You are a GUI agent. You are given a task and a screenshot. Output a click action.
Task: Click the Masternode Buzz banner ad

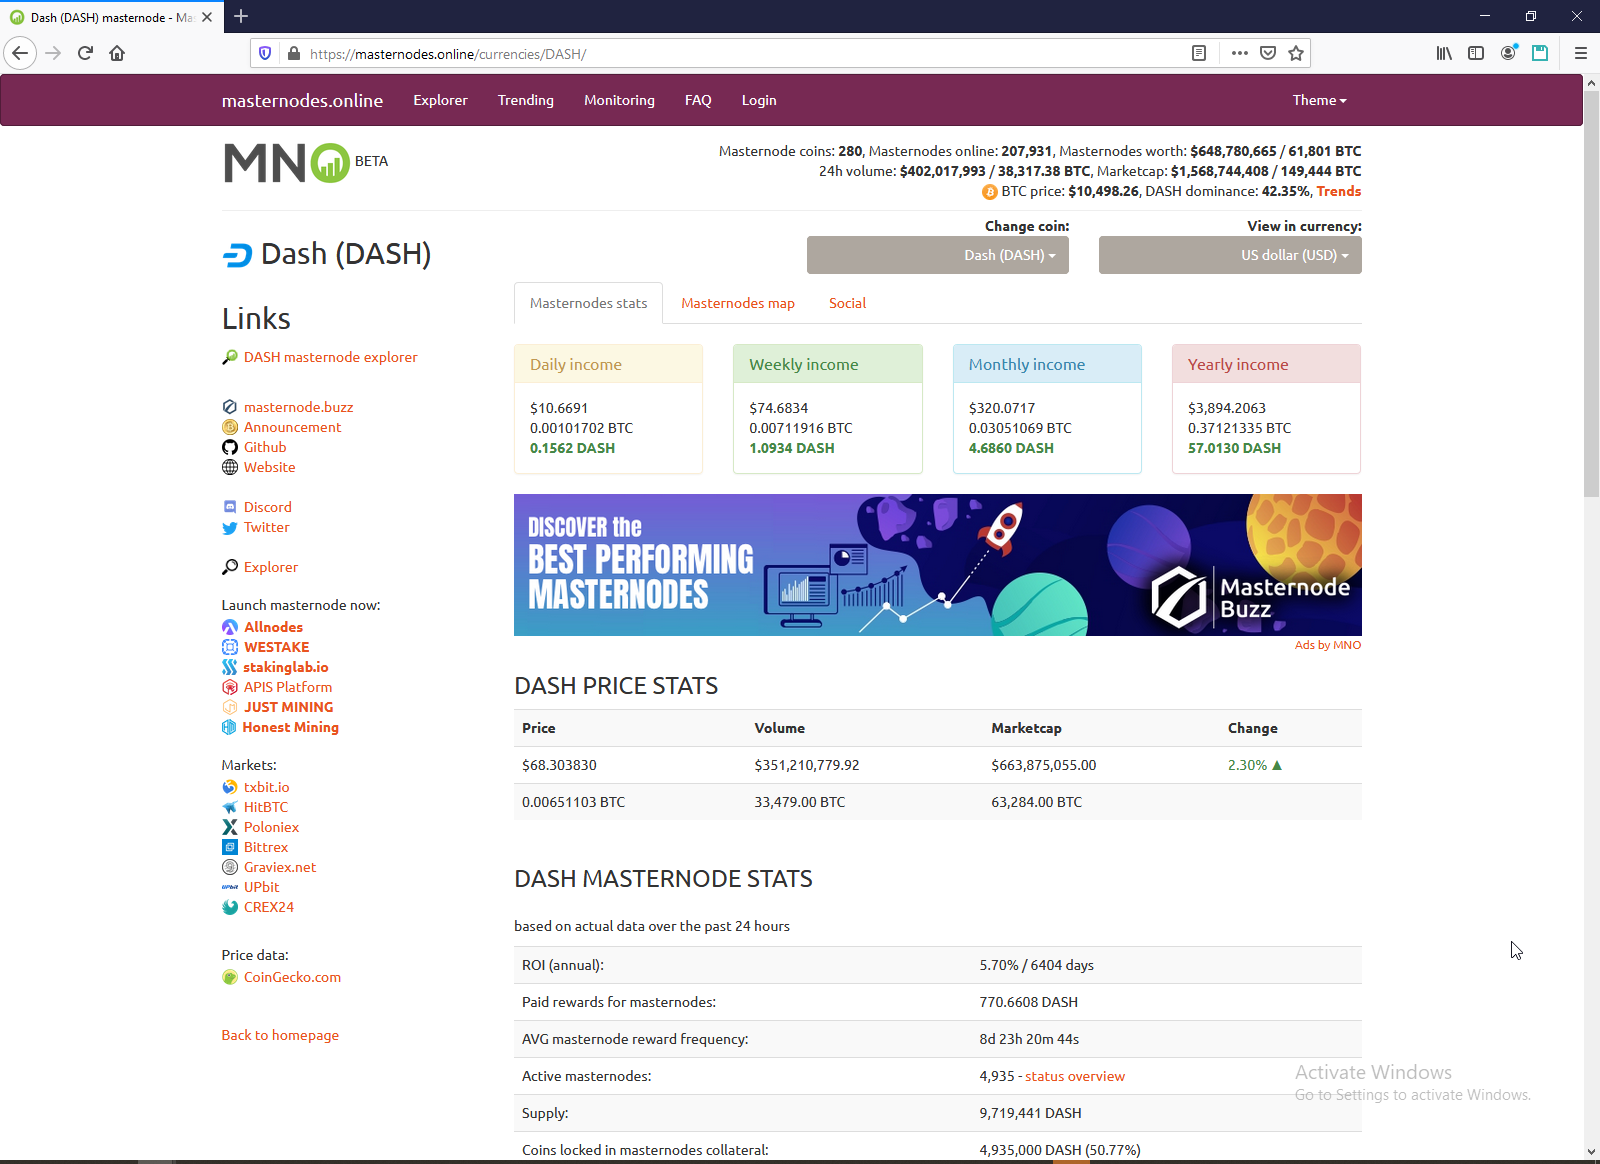[x=938, y=565]
